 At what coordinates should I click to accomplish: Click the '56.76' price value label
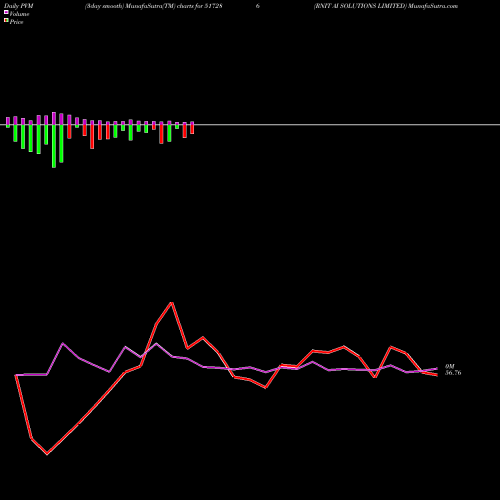[x=453, y=373]
